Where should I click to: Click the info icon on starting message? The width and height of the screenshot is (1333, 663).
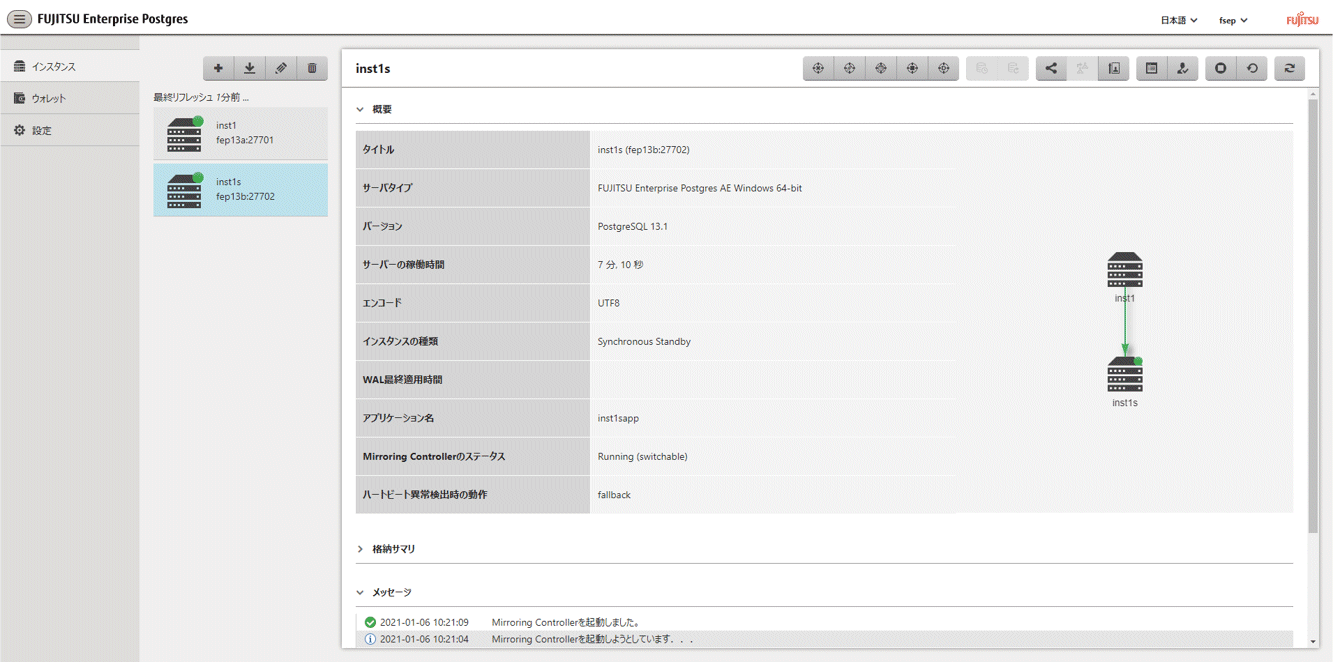[x=370, y=639]
